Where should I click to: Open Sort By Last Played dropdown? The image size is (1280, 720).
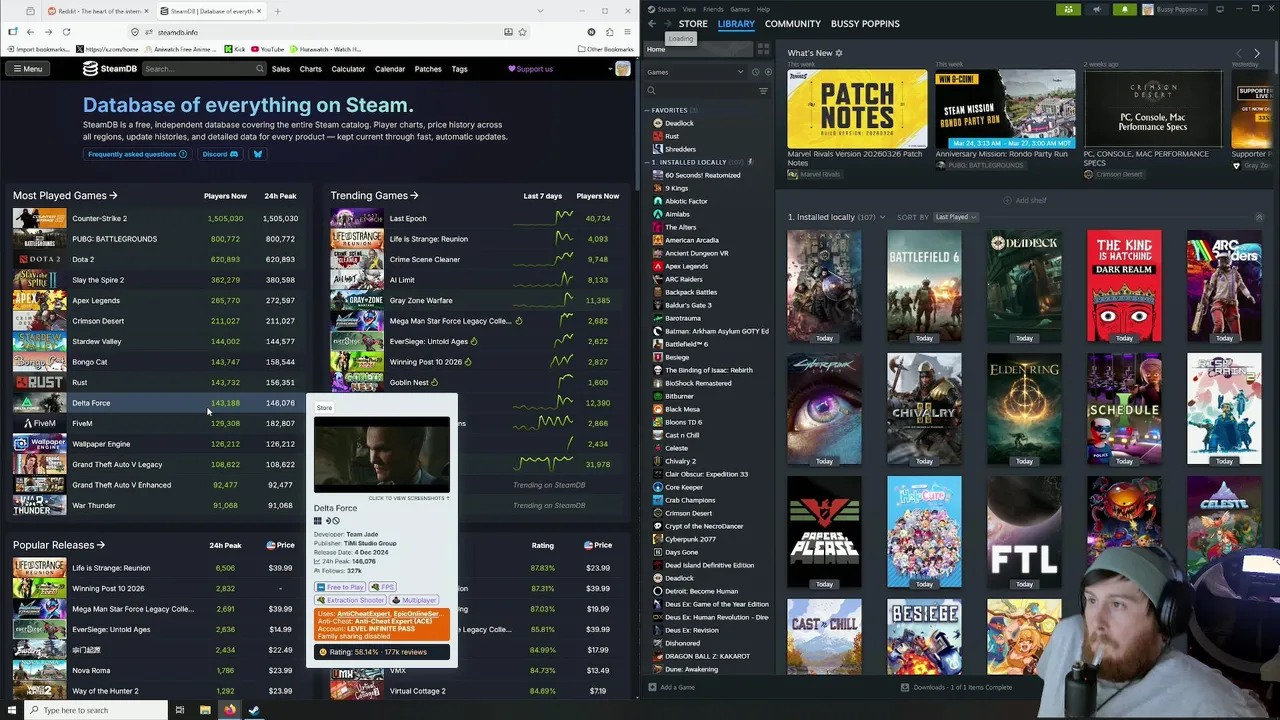coord(957,217)
